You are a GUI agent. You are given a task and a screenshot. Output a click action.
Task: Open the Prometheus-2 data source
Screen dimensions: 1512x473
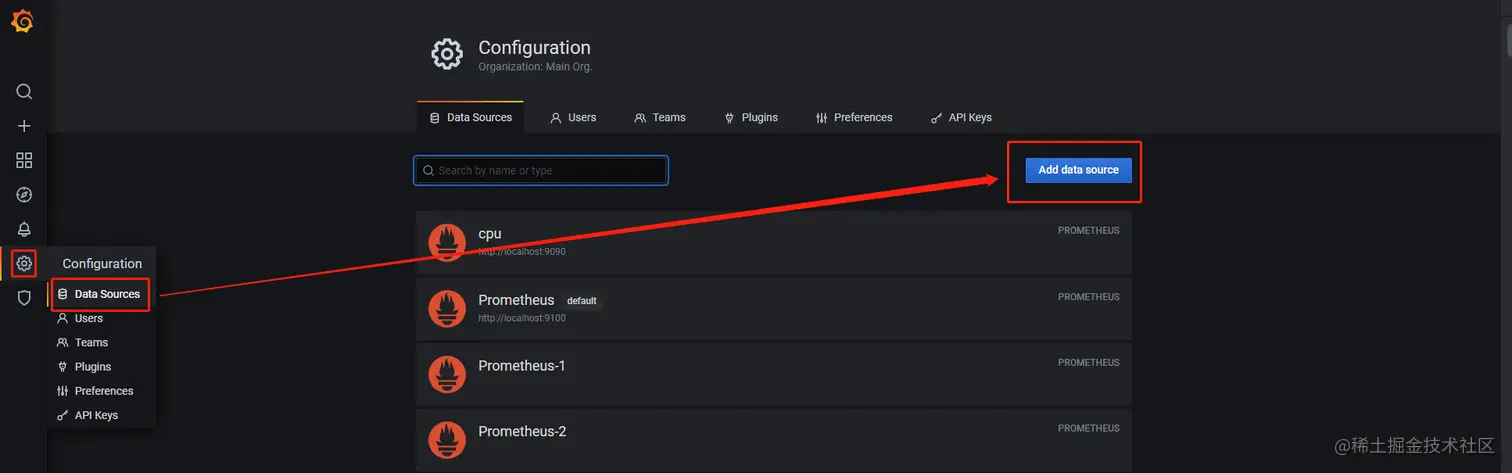774,440
